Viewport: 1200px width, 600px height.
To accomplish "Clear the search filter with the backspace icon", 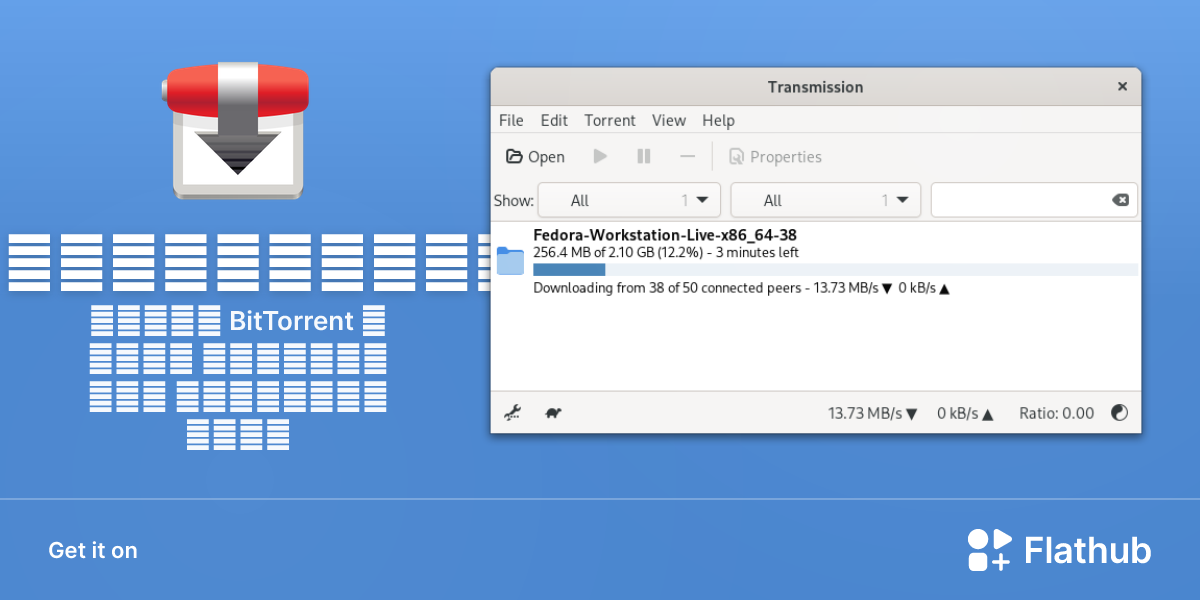I will click(x=1120, y=200).
